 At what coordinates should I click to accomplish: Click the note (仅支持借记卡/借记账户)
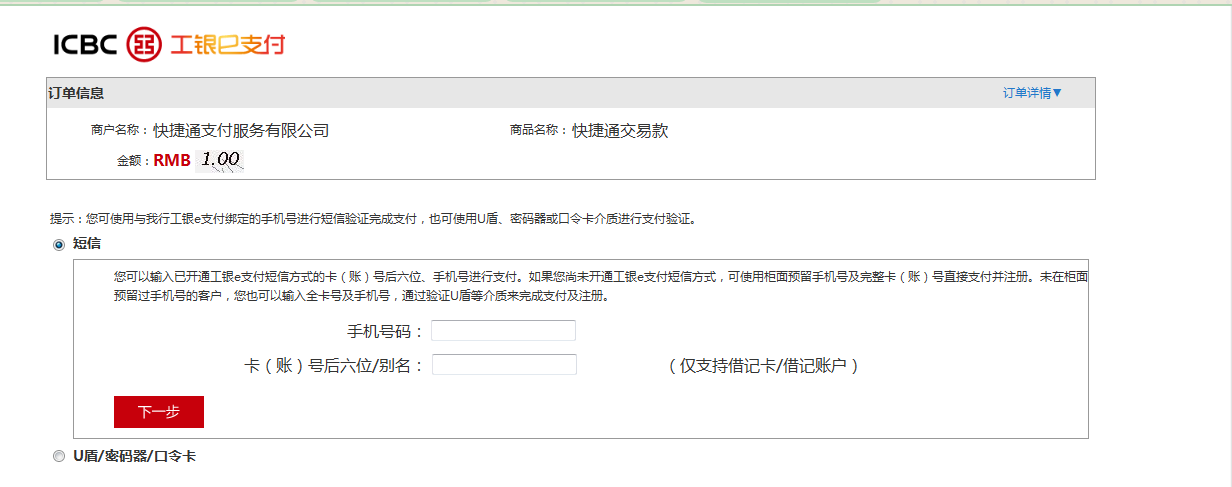coord(764,366)
